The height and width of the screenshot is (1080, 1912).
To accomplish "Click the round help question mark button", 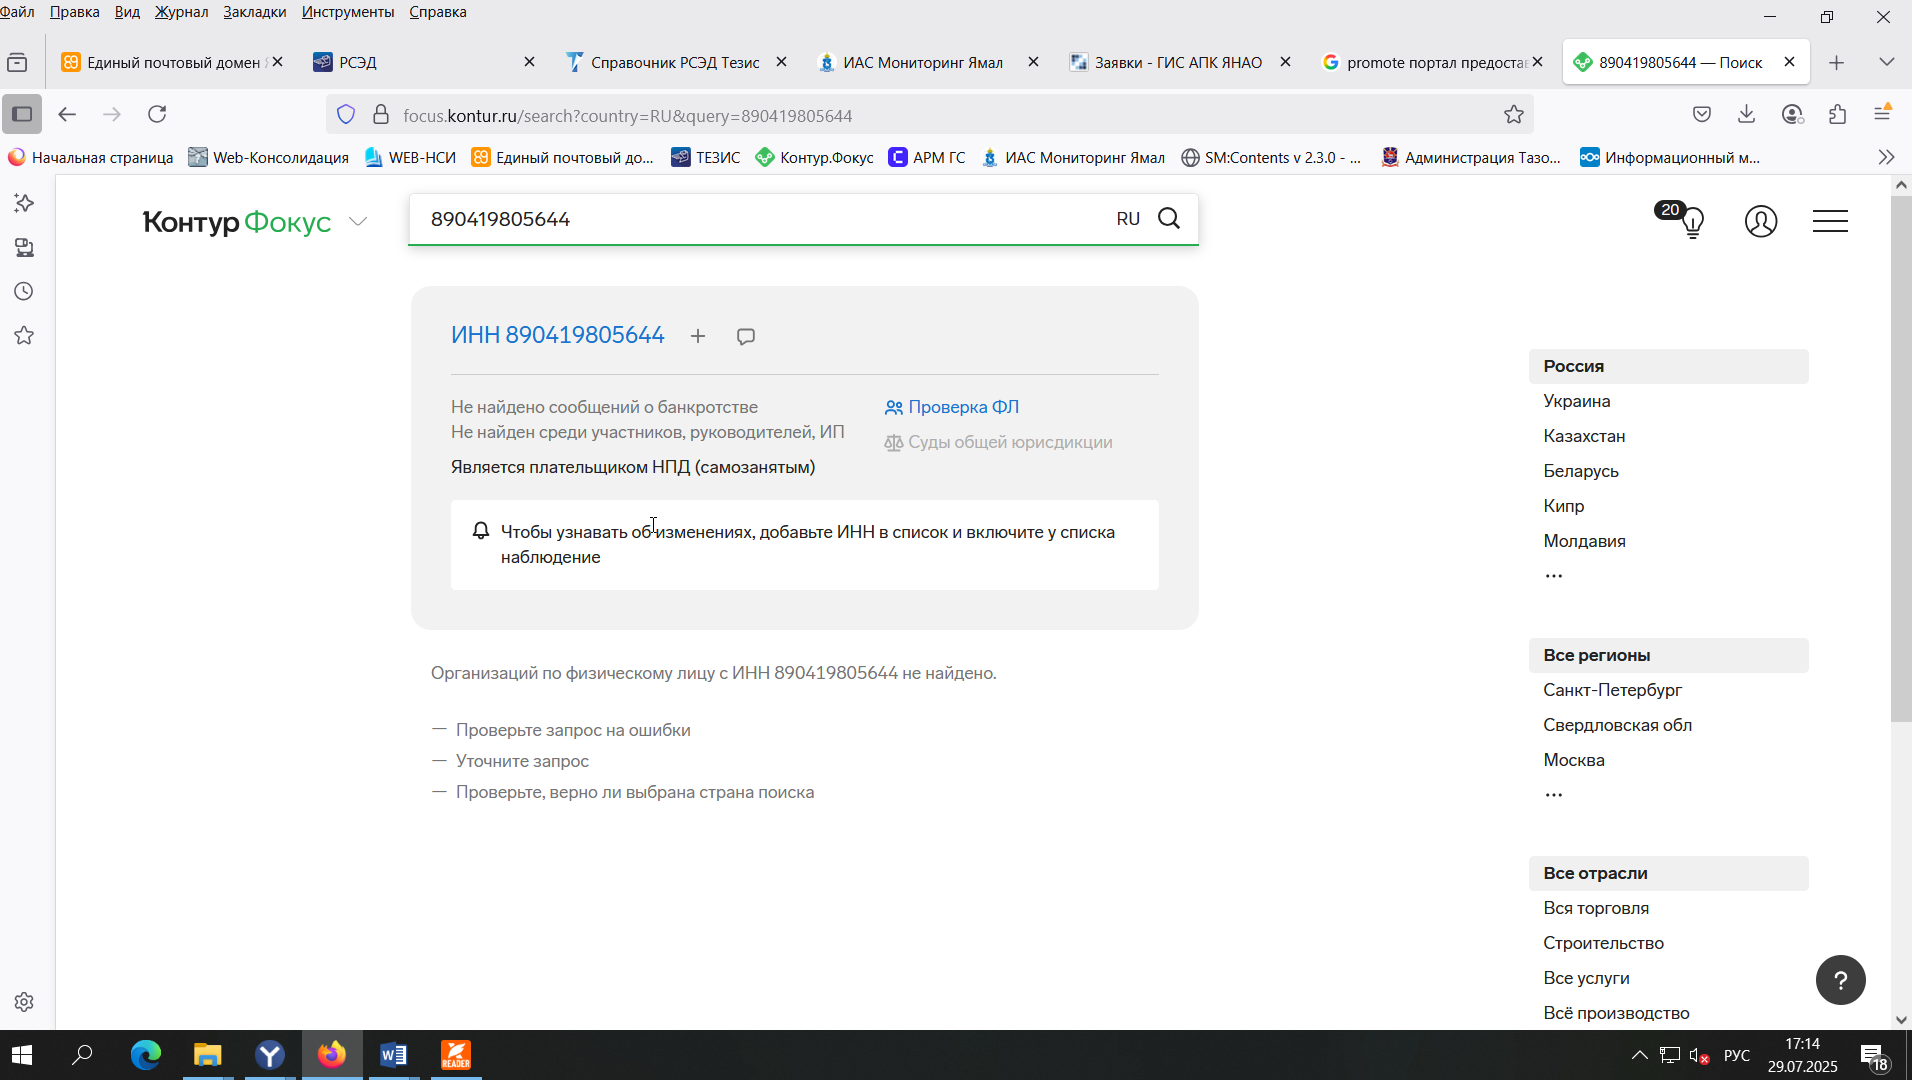I will pos(1841,980).
